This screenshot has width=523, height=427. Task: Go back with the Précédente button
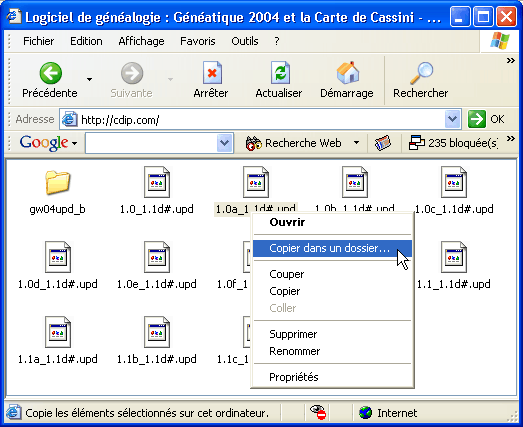[x=50, y=80]
